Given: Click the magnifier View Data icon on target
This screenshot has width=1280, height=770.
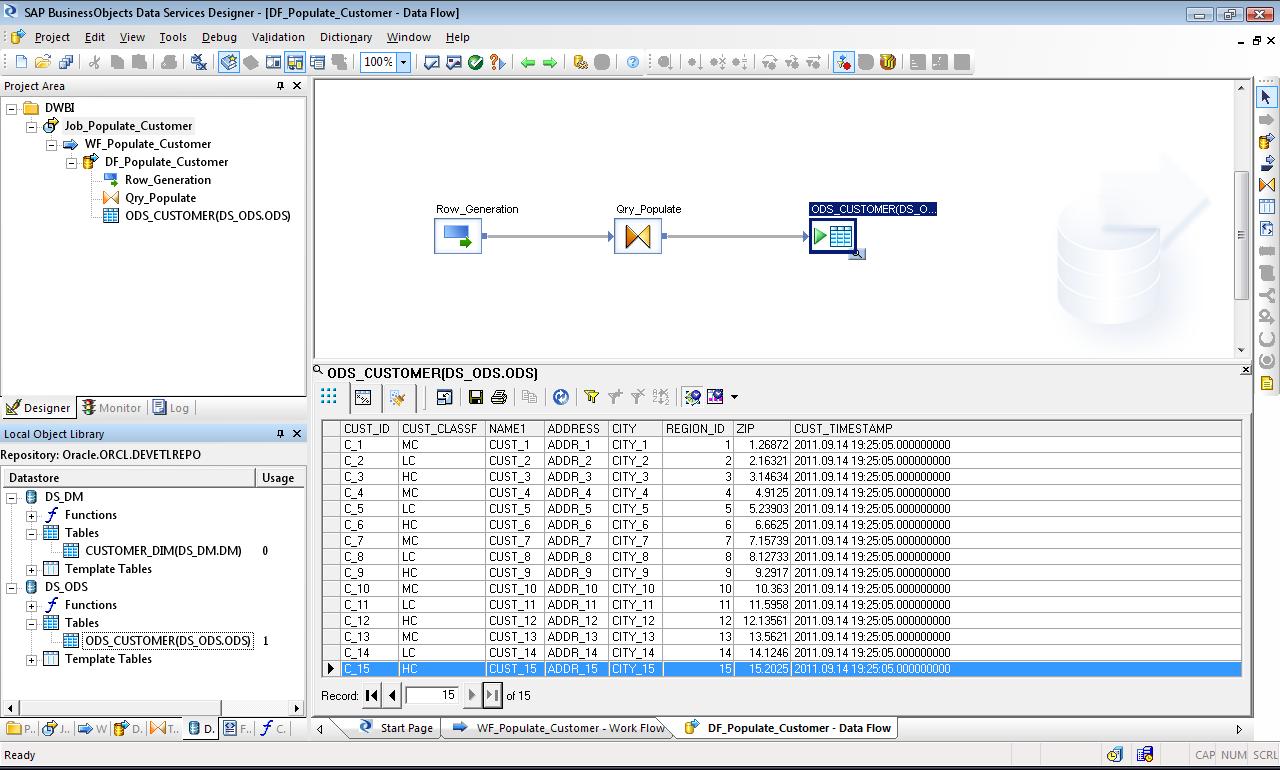Looking at the screenshot, I should coord(857,254).
